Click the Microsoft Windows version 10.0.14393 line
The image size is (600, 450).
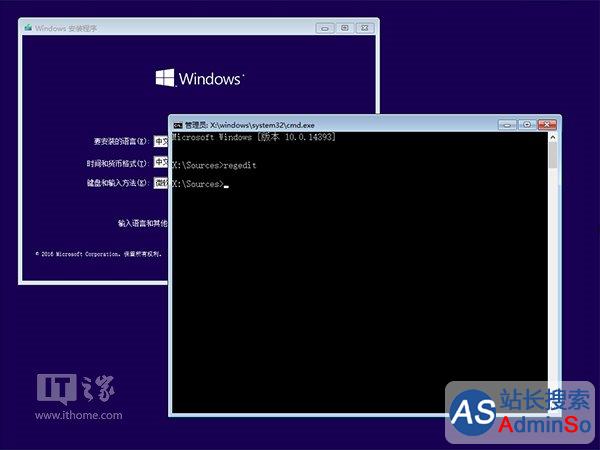coord(254,137)
